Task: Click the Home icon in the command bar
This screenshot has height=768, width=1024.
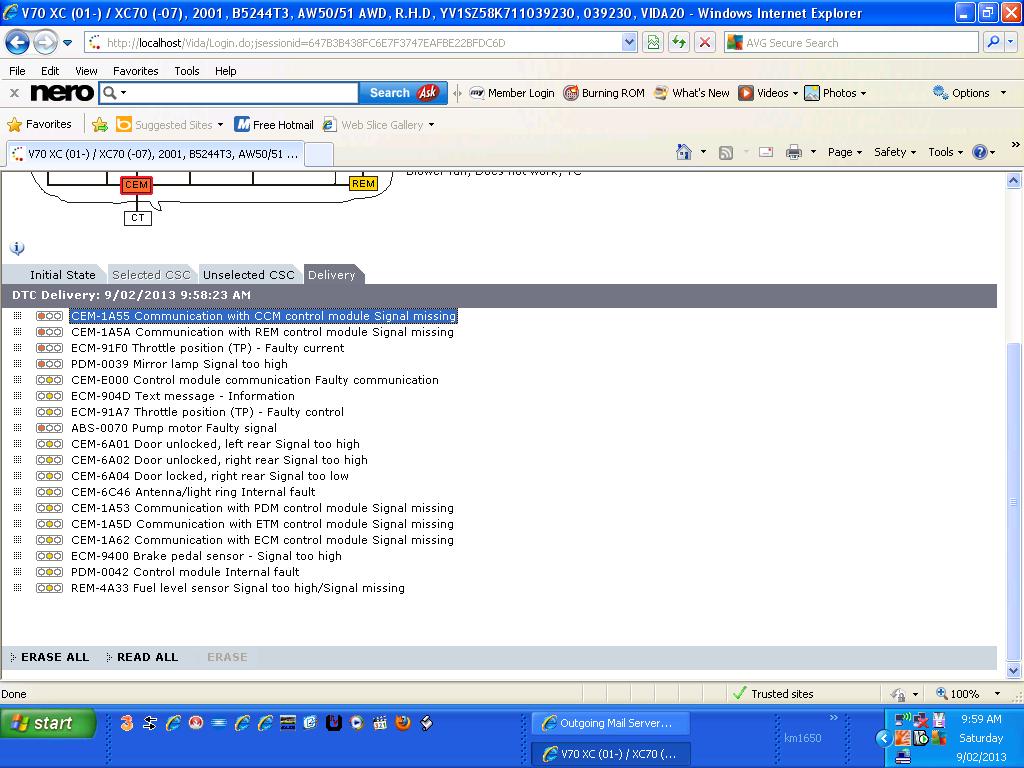Action: pos(684,152)
